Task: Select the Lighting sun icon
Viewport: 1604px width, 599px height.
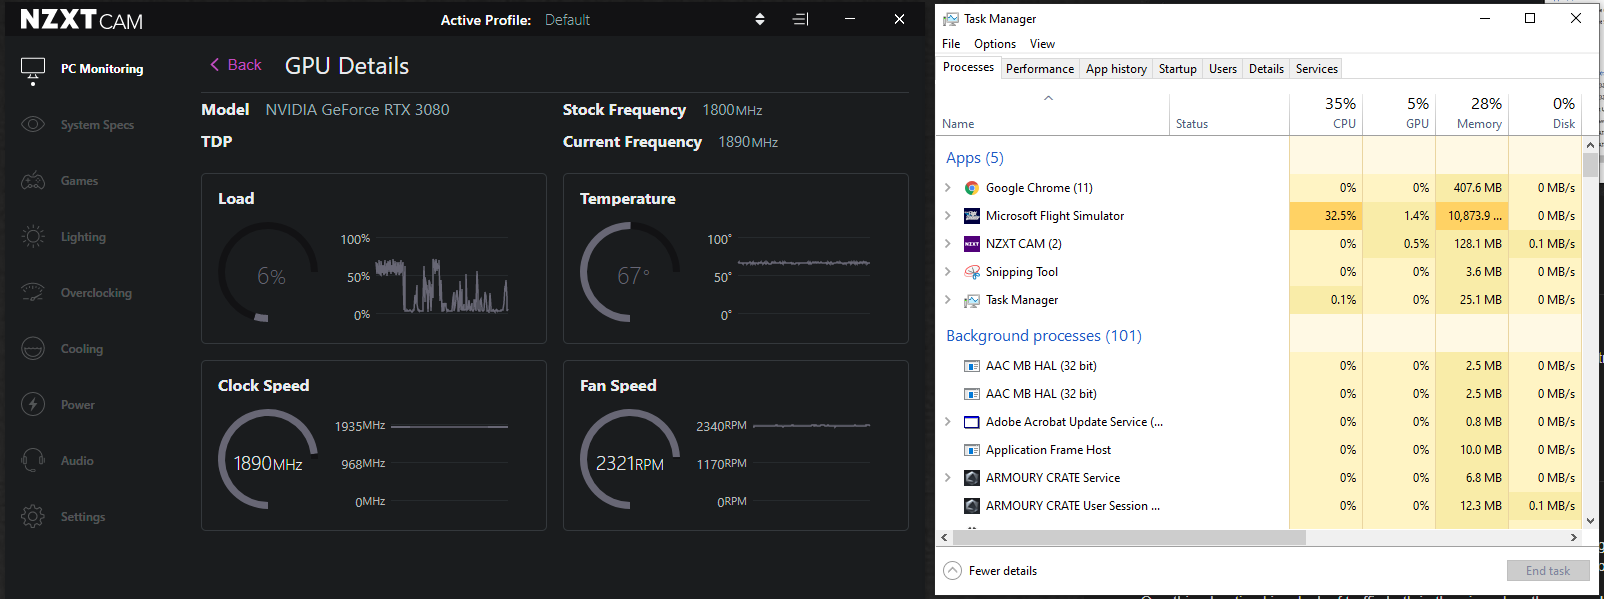Action: (x=33, y=237)
